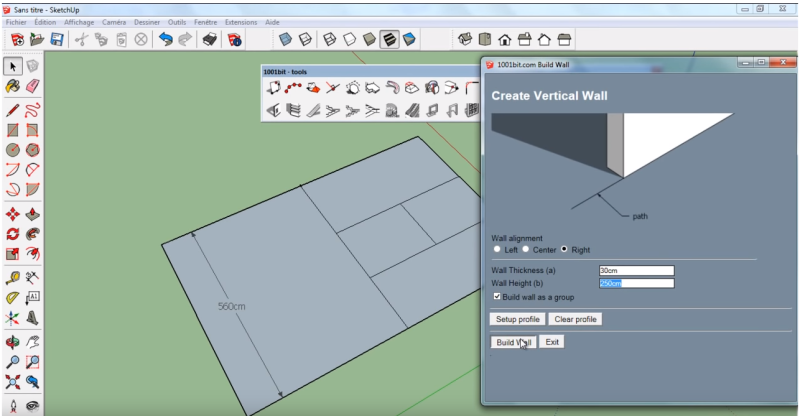Select the Freehand squiggle tool
The image size is (800, 416).
click(x=33, y=110)
